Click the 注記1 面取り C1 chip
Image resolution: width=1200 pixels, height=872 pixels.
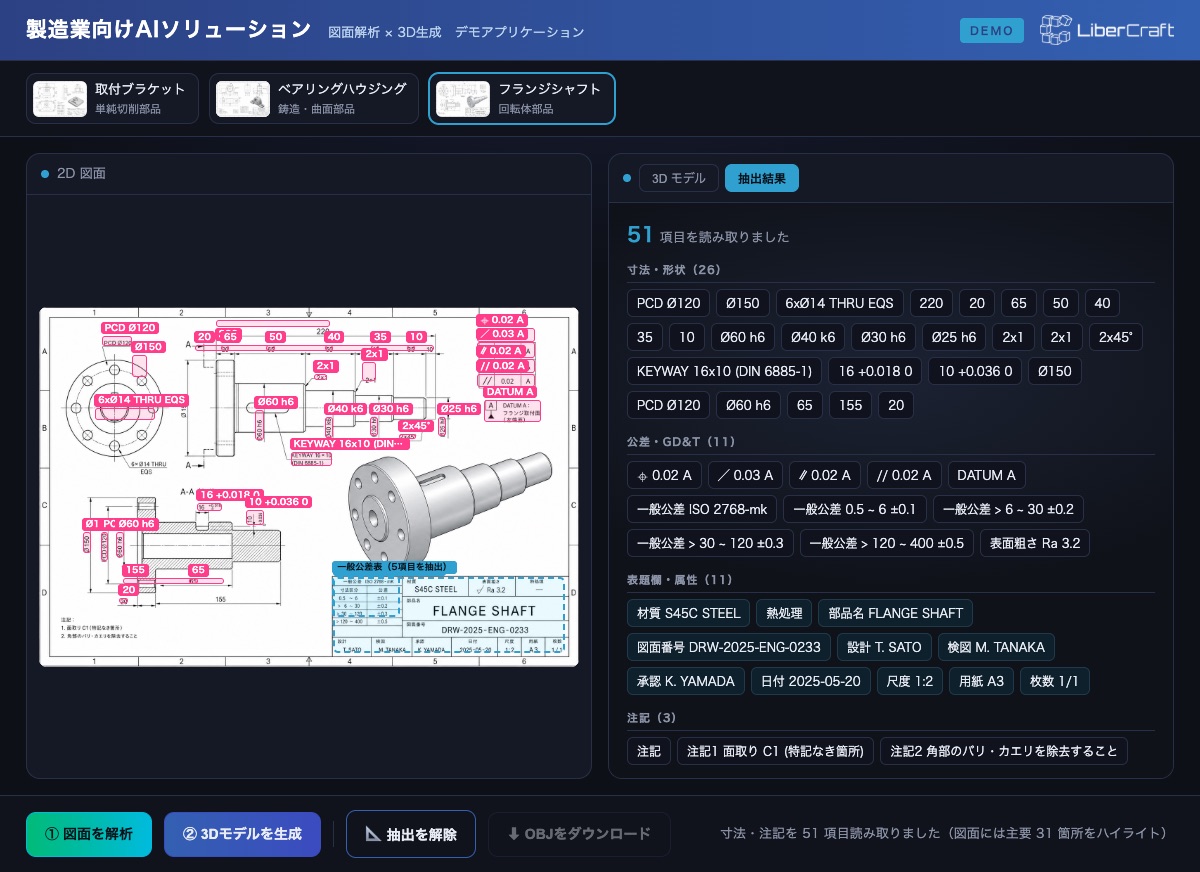775,751
